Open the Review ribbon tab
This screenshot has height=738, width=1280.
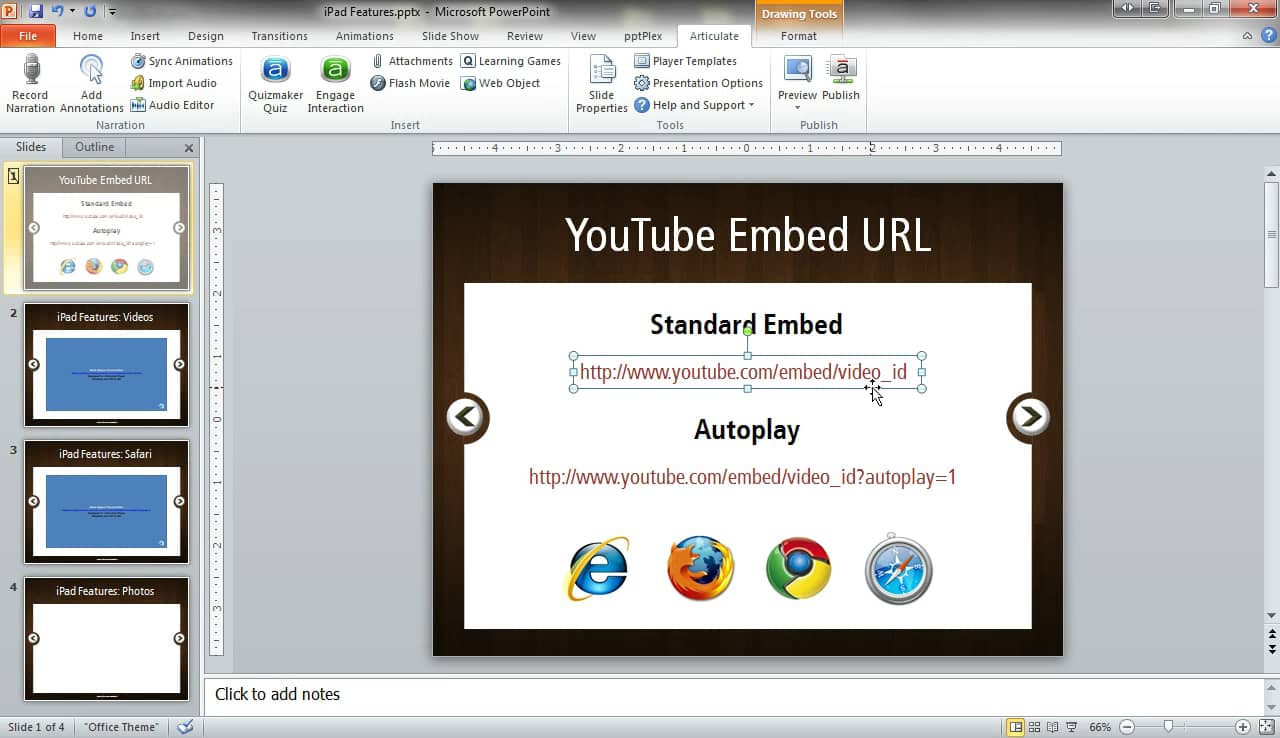click(x=525, y=36)
